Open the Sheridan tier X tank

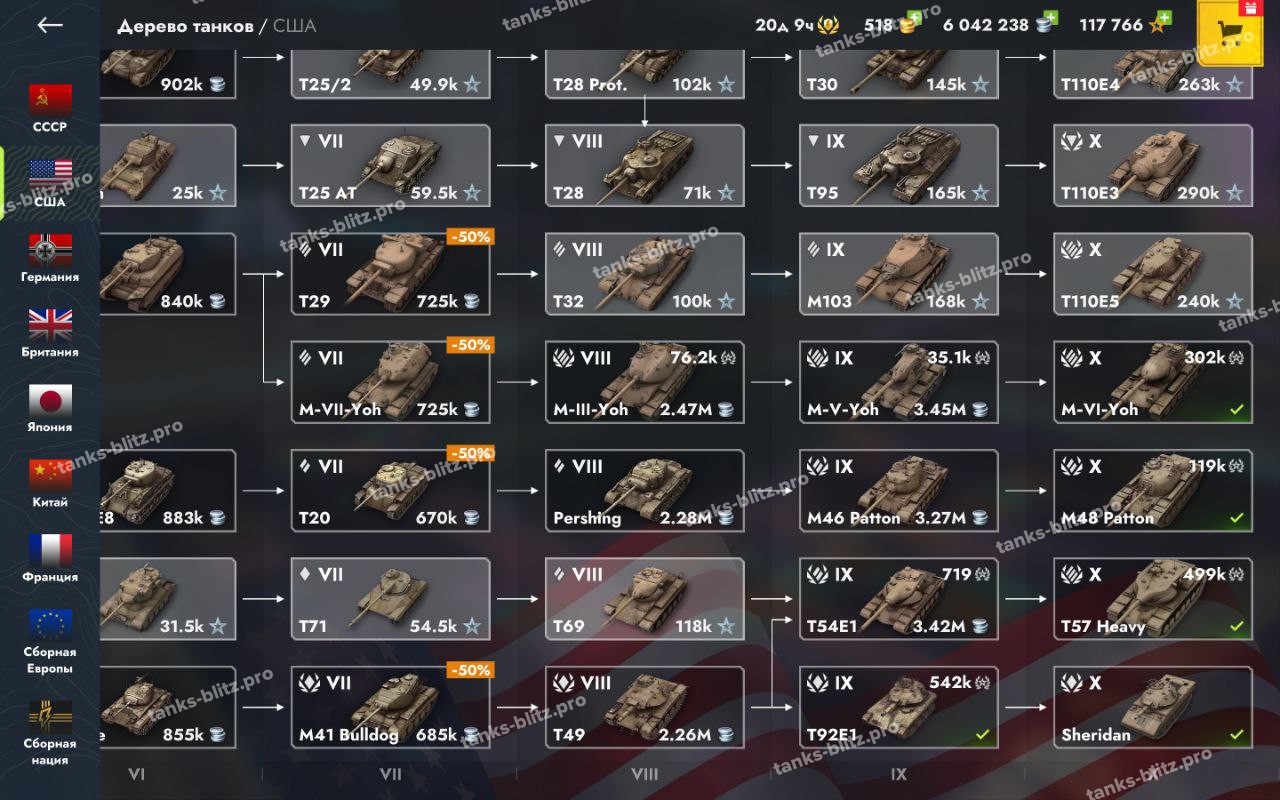(1153, 708)
